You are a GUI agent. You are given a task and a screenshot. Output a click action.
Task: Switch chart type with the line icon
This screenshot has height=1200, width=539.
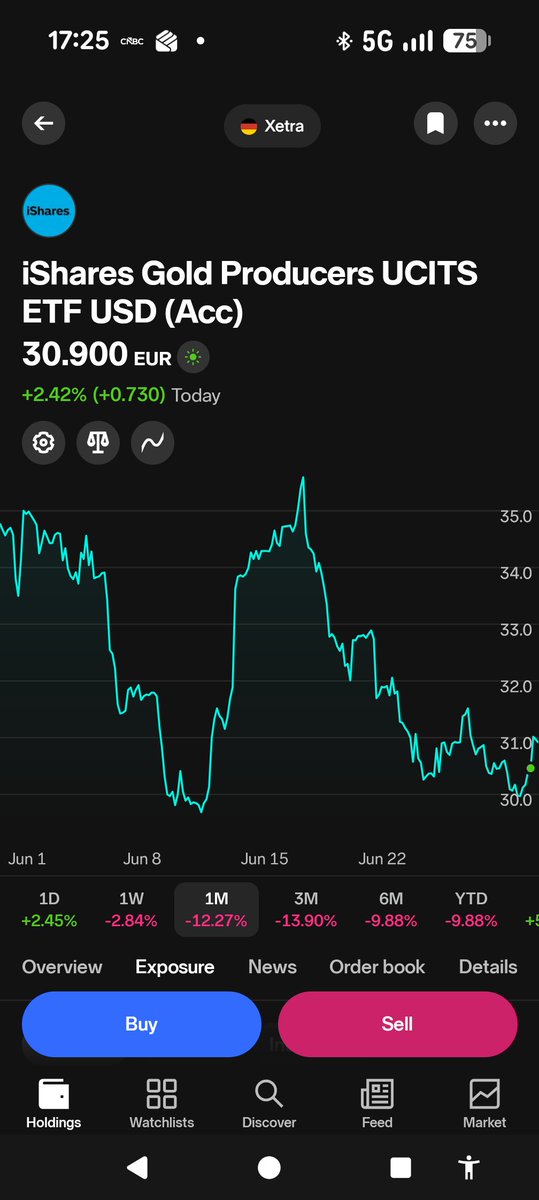click(x=152, y=442)
